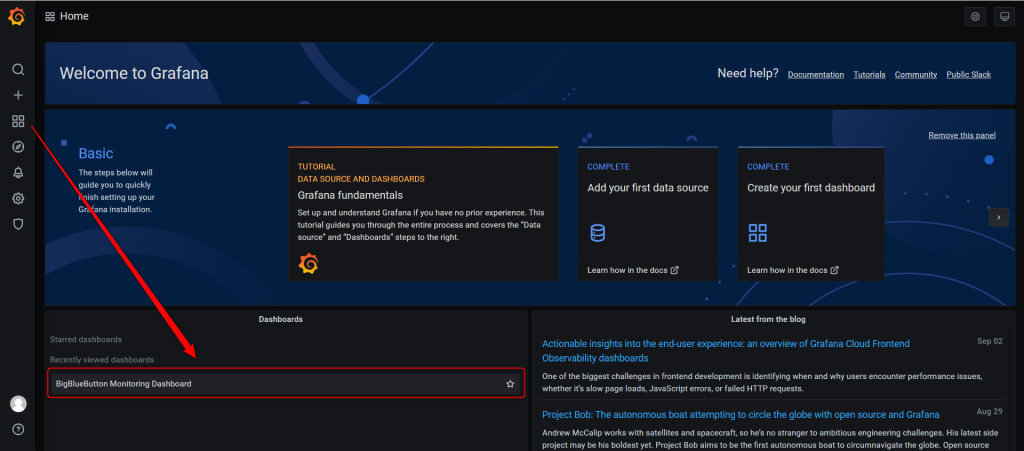The image size is (1024, 451).
Task: Open the Dashboards grid icon in sidebar
Action: pyautogui.click(x=18, y=121)
